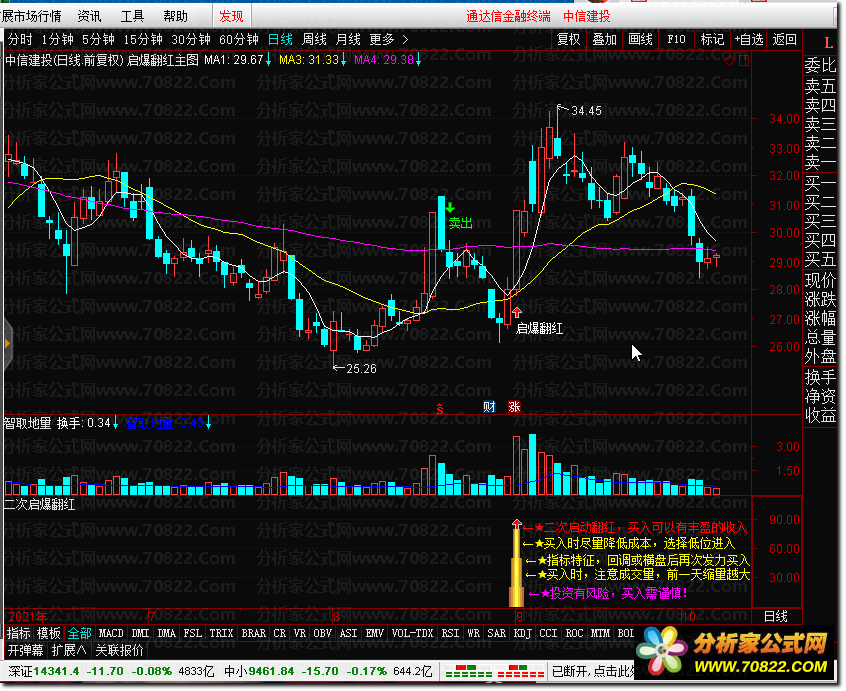Add stock via +自选 button
The height and width of the screenshot is (691, 846).
coord(748,39)
